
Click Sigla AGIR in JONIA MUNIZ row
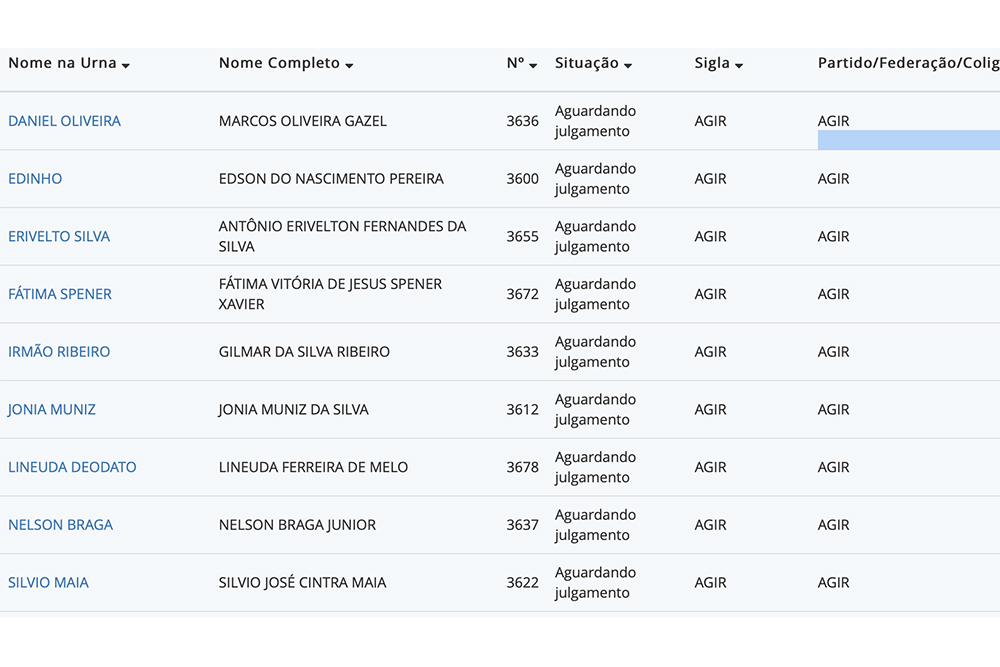pyautogui.click(x=710, y=409)
